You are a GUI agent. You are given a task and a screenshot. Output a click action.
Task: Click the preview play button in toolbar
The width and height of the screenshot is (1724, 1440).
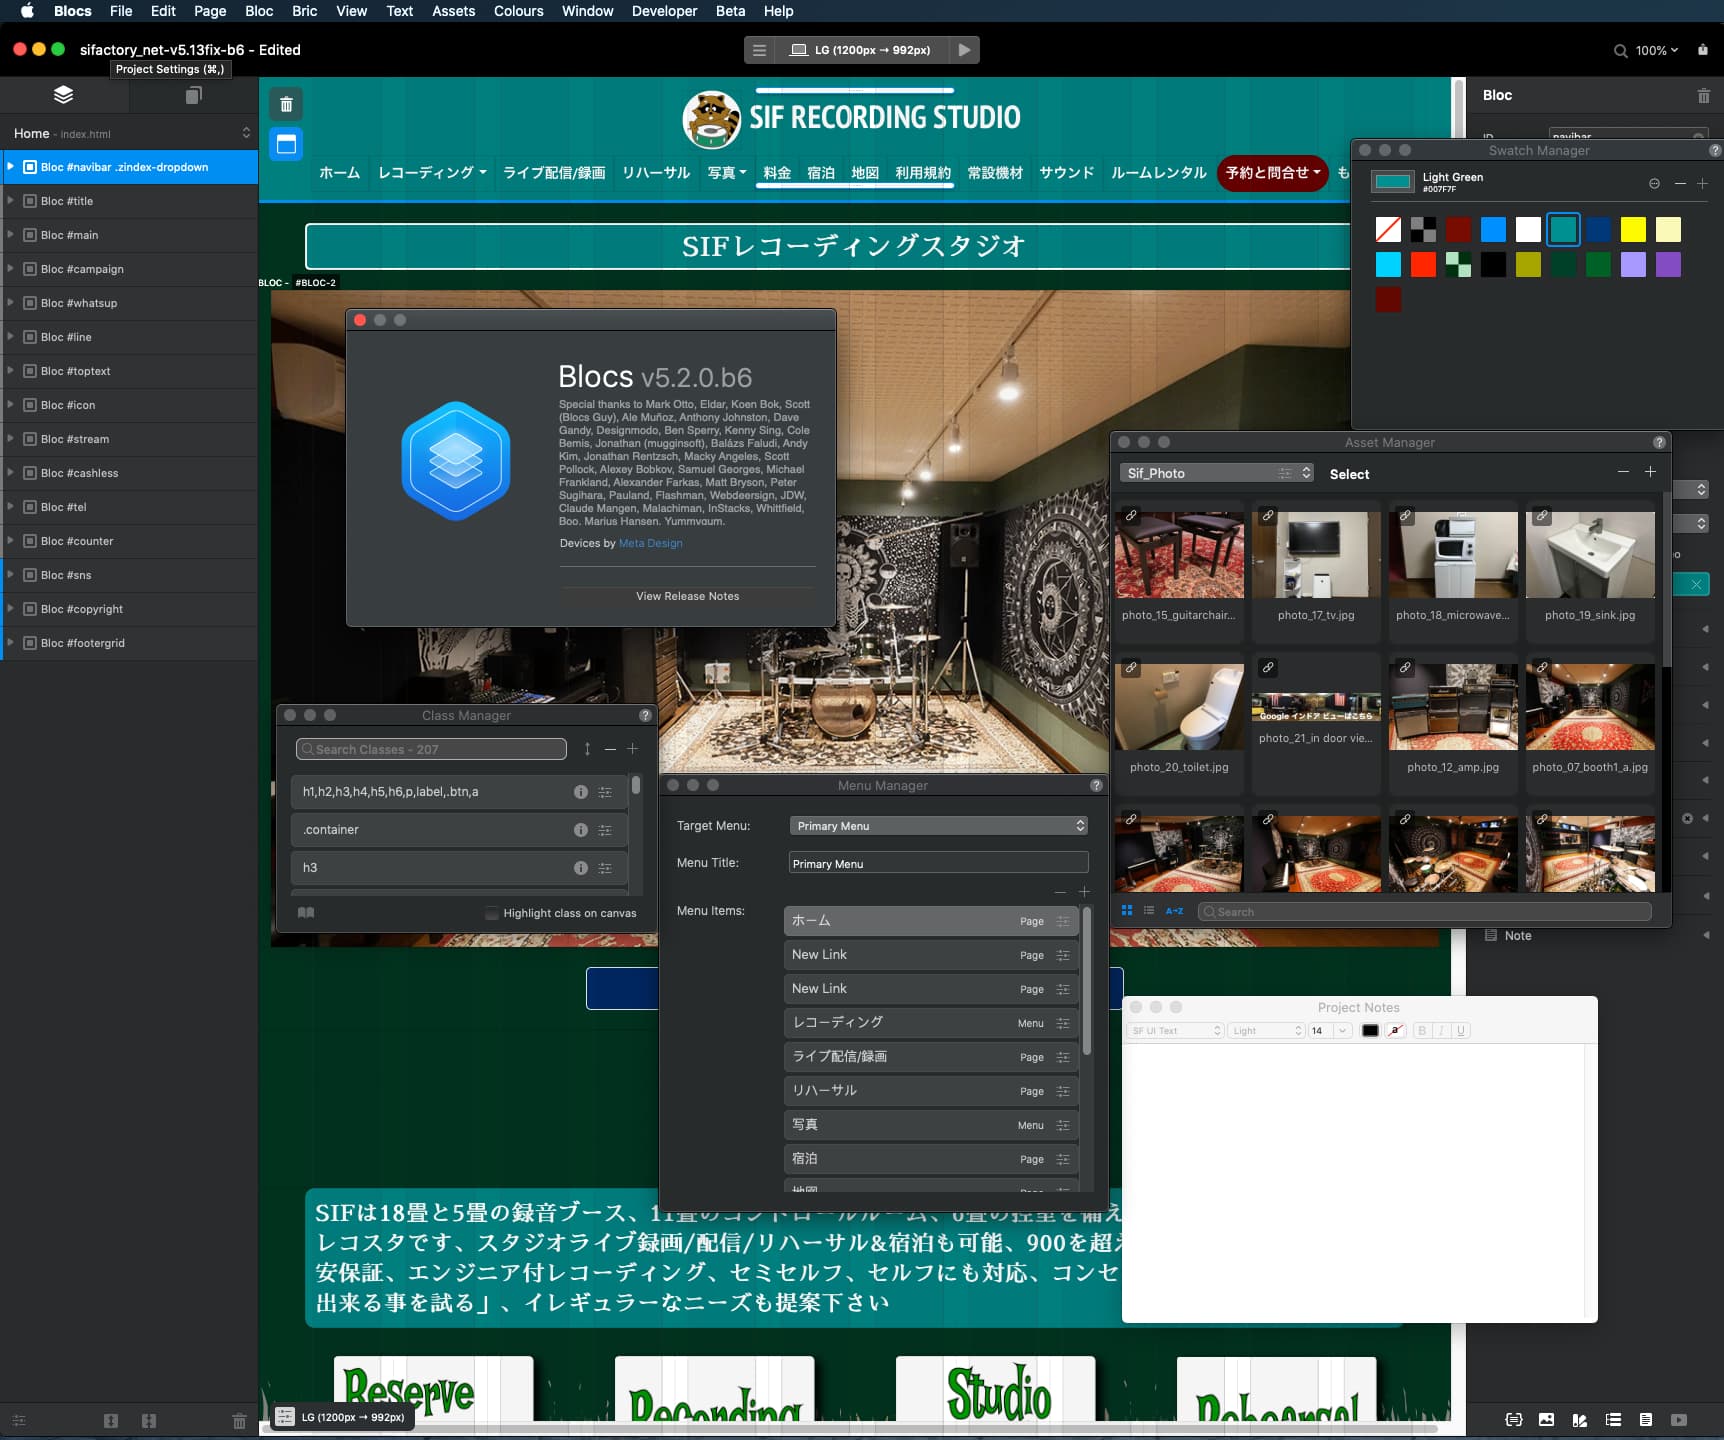[964, 50]
